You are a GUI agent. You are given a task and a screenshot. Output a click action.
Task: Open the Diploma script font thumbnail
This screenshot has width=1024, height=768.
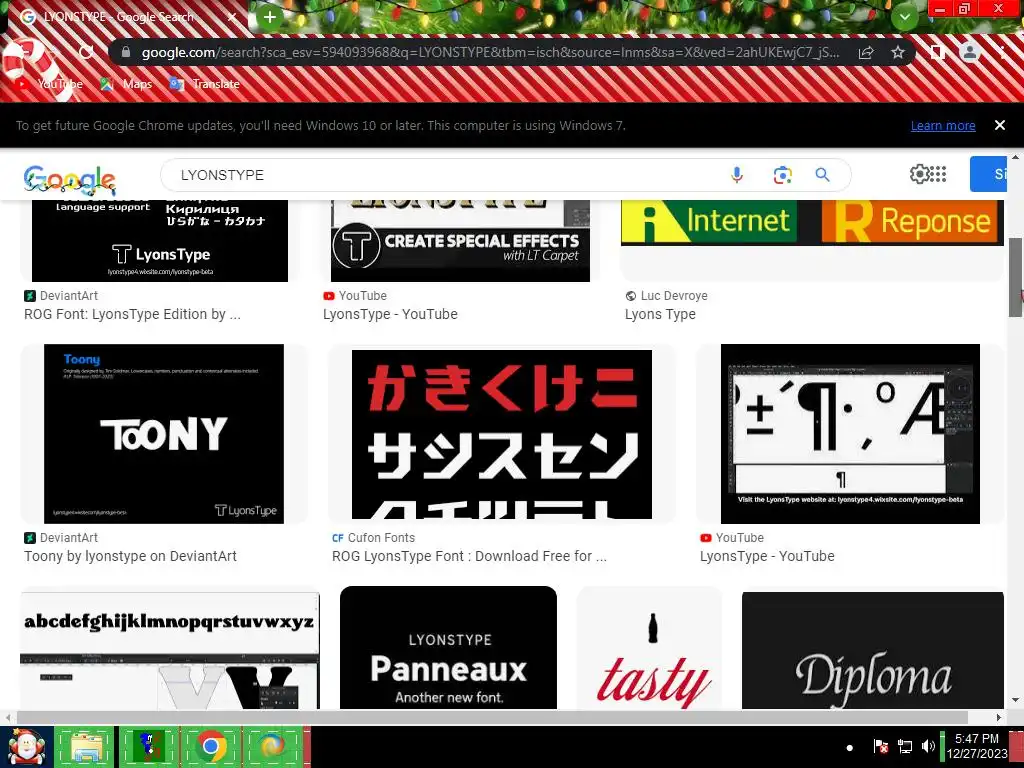872,650
